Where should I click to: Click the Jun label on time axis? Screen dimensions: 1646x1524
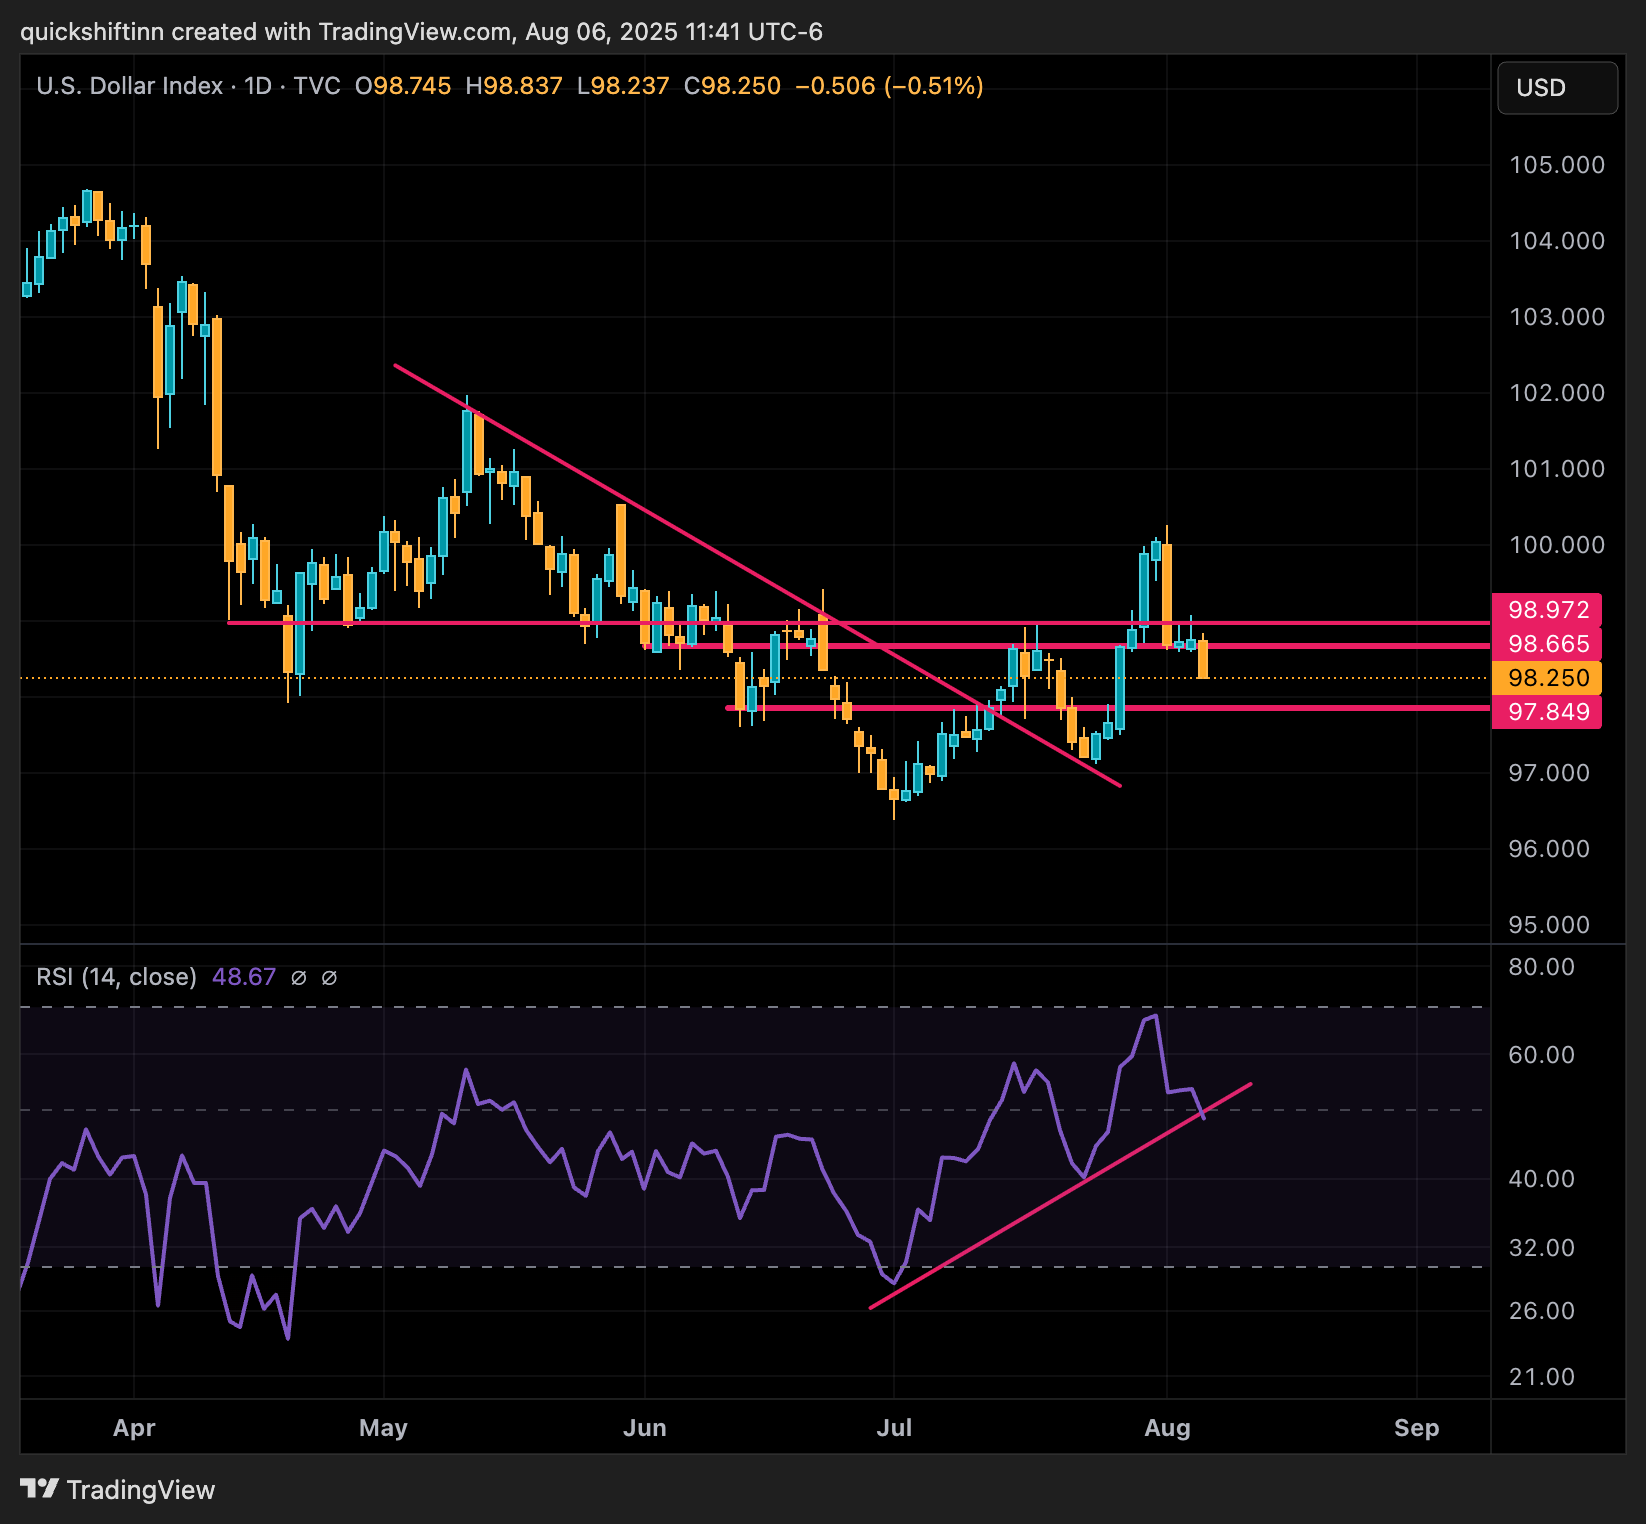click(x=645, y=1428)
